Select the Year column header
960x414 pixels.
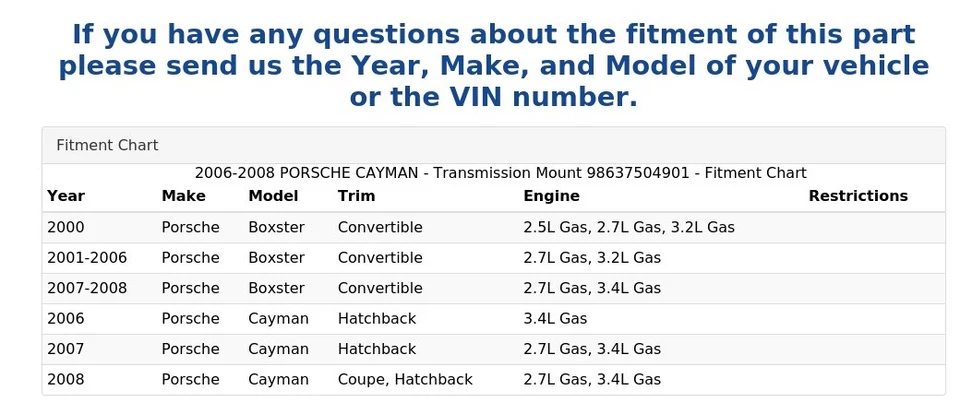66,196
